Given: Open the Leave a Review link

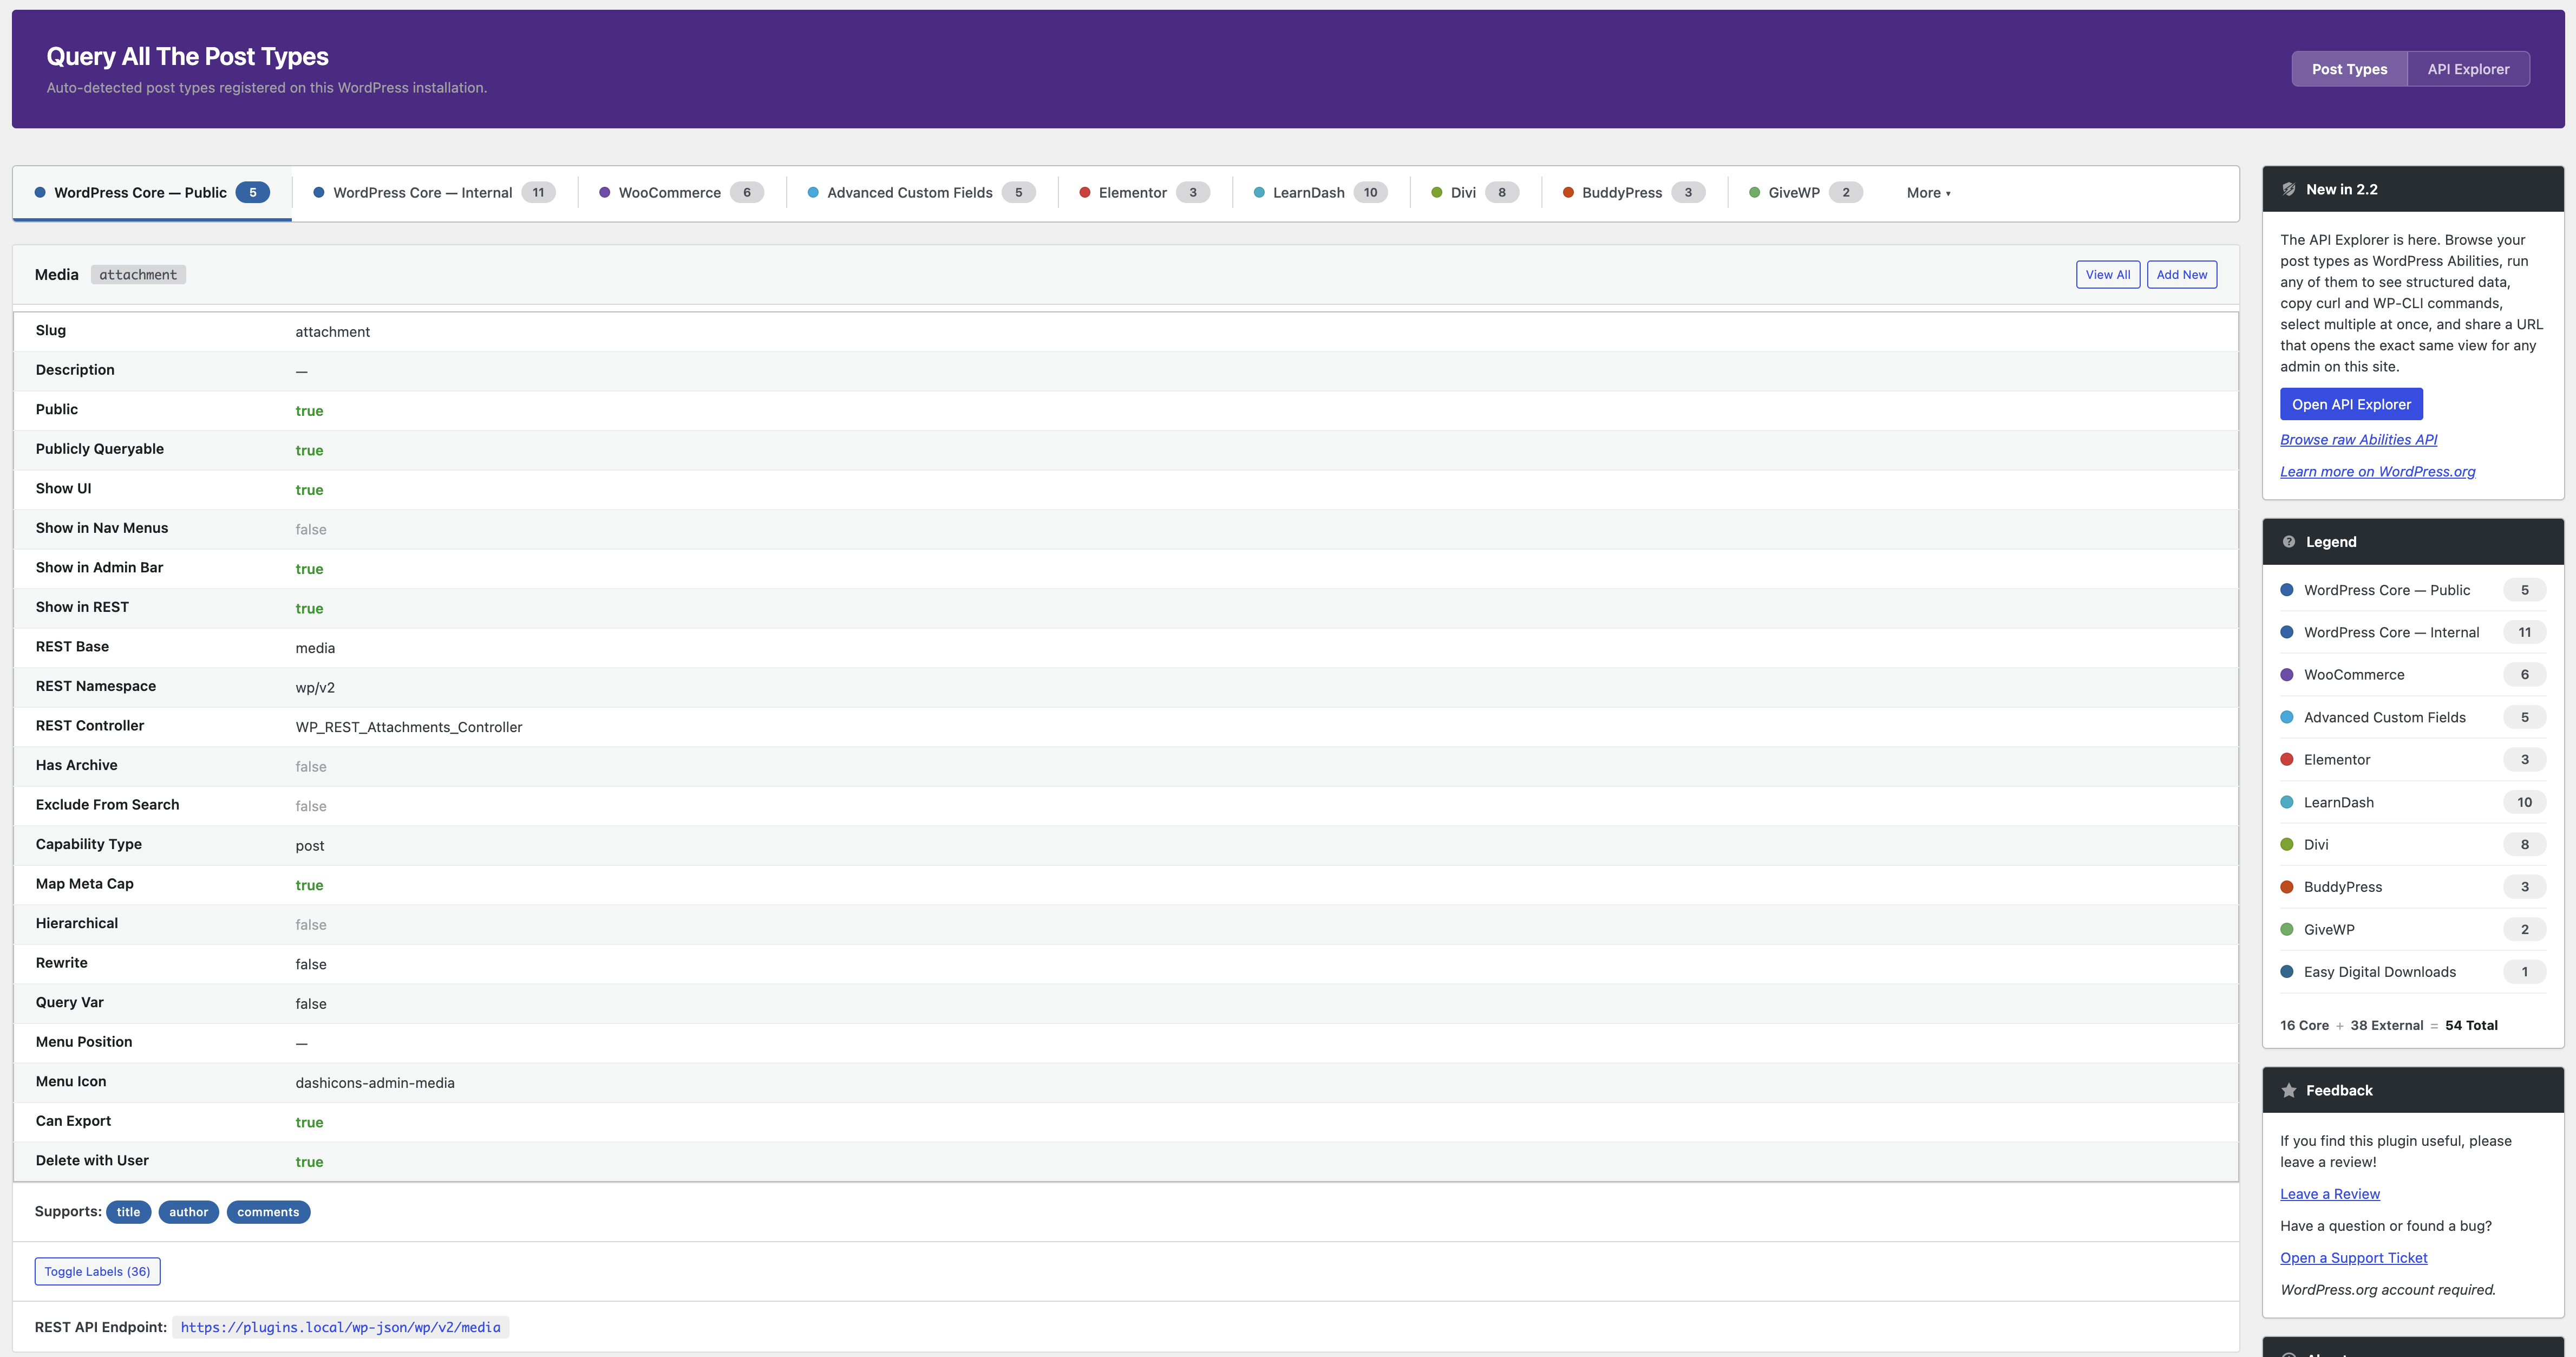Looking at the screenshot, I should tap(2329, 1194).
